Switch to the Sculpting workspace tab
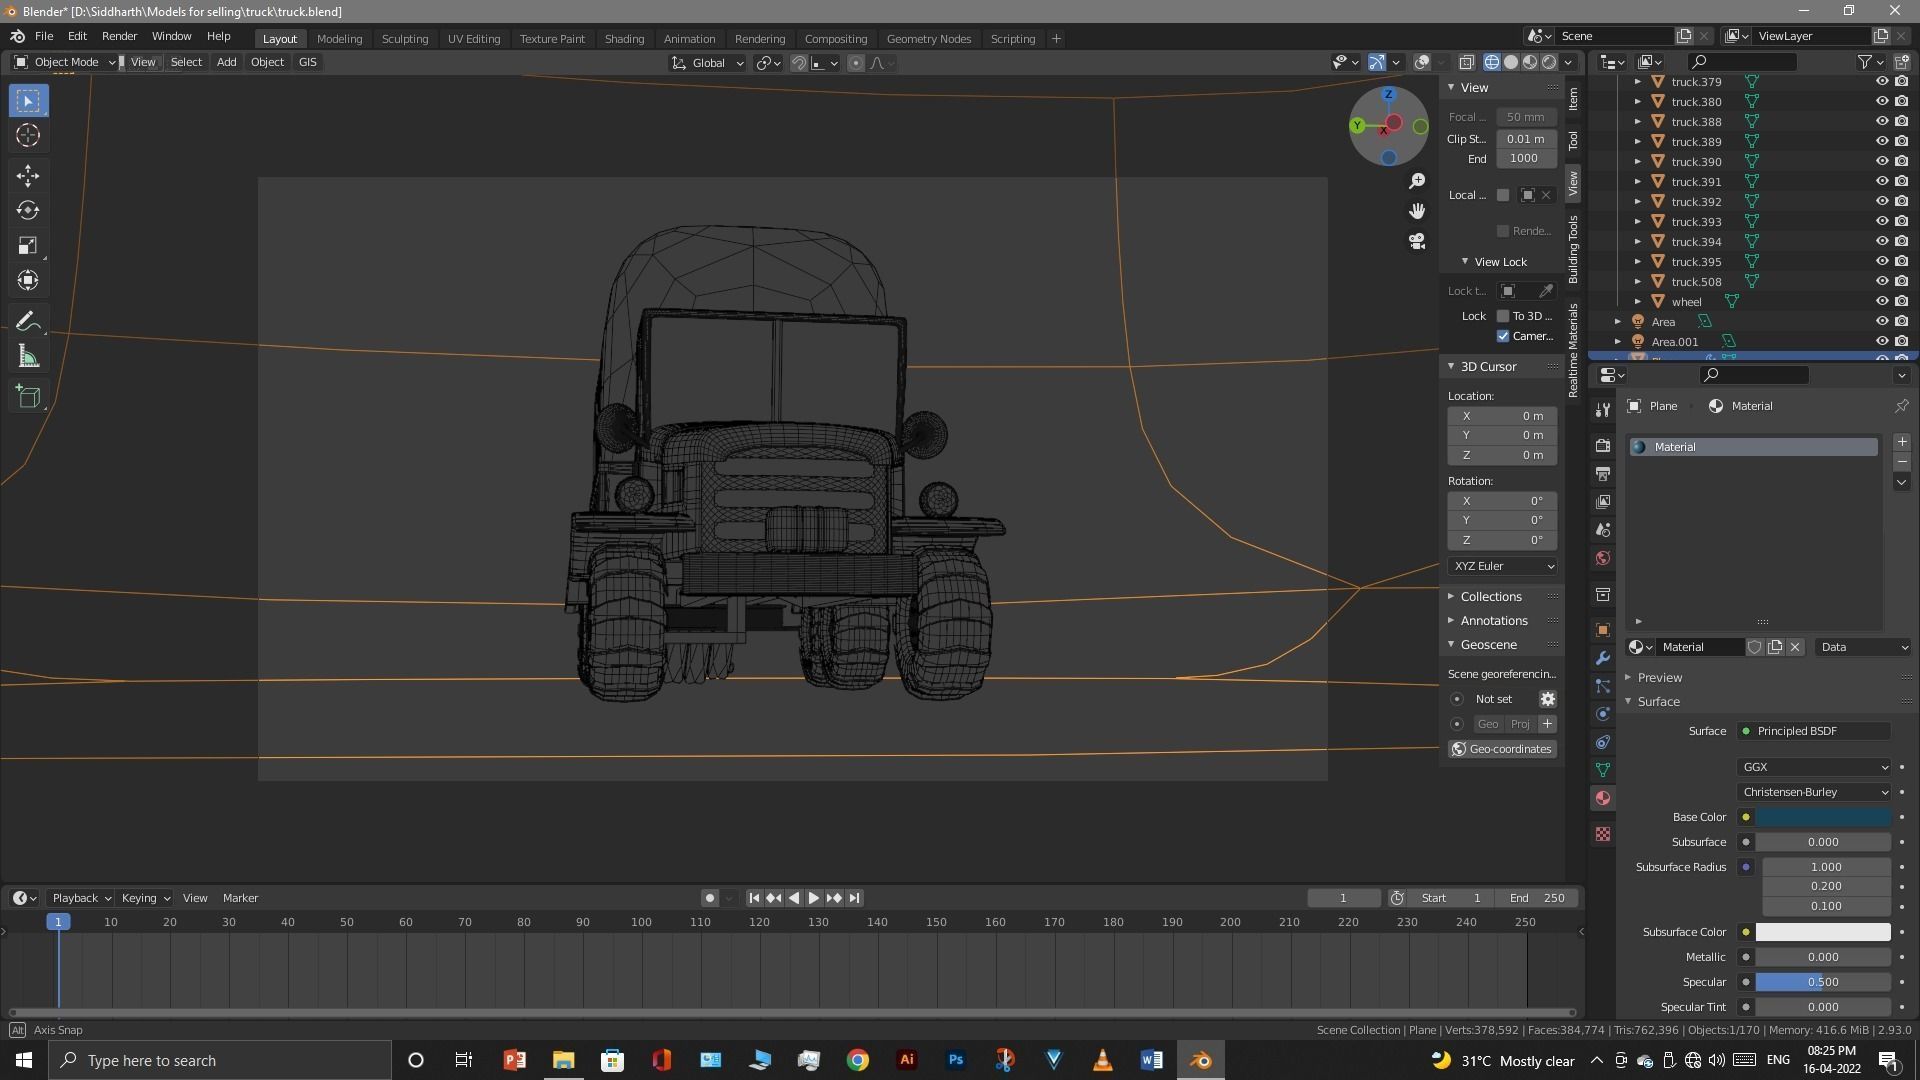Image resolution: width=1920 pixels, height=1080 pixels. (x=405, y=38)
